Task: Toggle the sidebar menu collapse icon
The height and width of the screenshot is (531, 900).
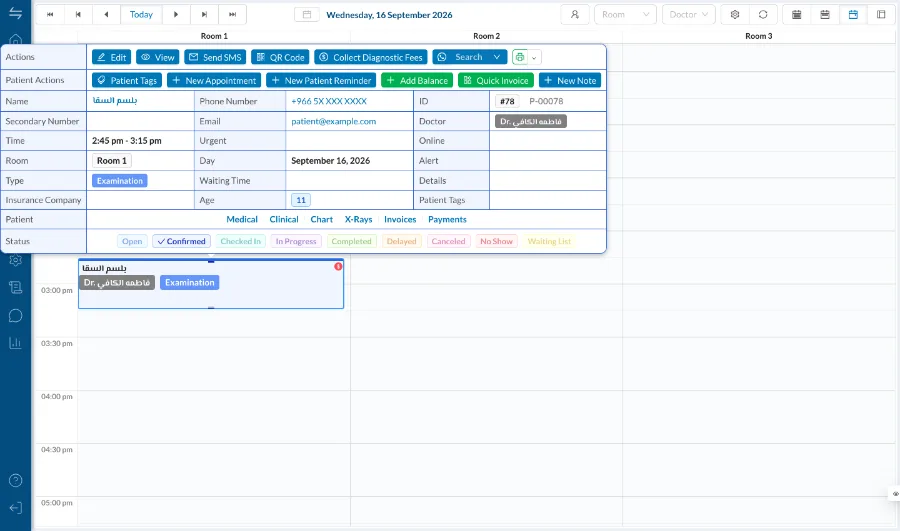Action: [15, 13]
